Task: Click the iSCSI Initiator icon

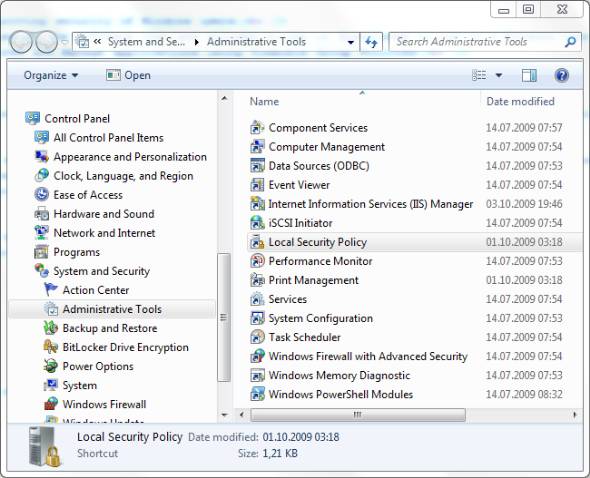Action: (257, 223)
